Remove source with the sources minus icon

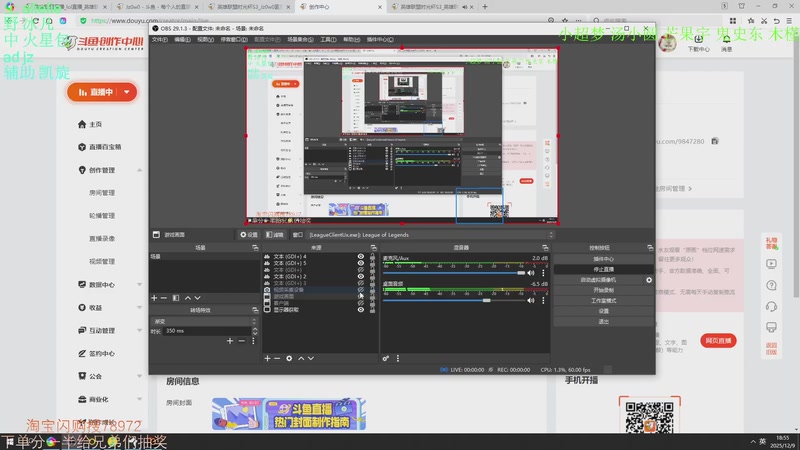[277, 359]
